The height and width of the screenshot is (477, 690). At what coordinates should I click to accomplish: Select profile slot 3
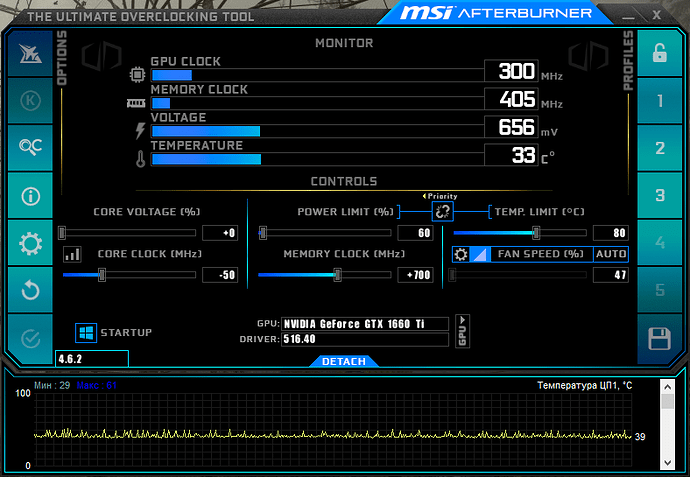(659, 195)
